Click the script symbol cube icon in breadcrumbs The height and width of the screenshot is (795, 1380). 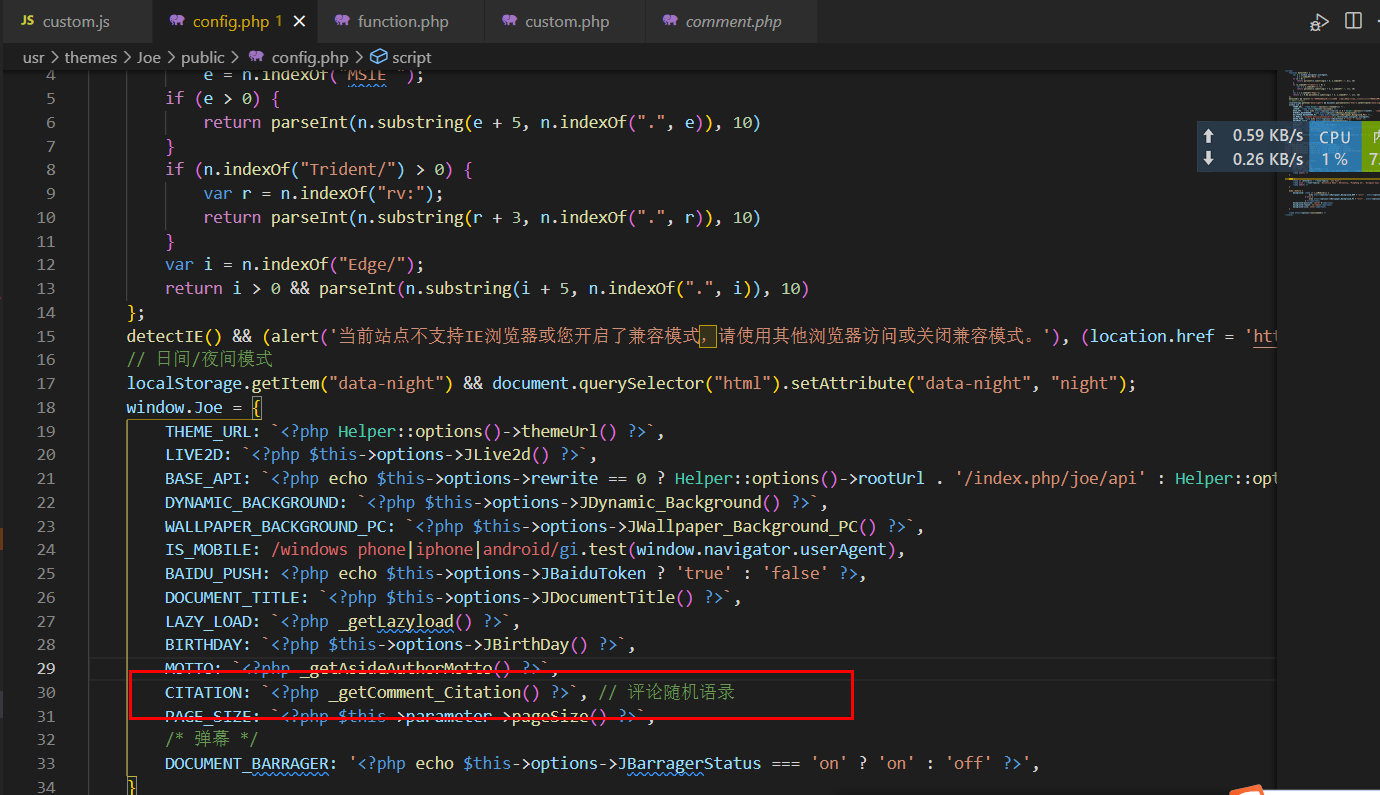(x=378, y=57)
